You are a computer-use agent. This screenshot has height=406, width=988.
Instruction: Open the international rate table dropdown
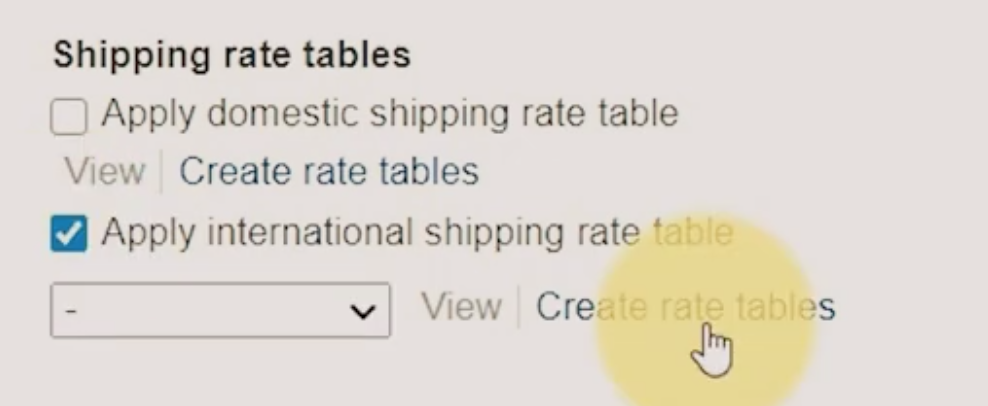[221, 310]
